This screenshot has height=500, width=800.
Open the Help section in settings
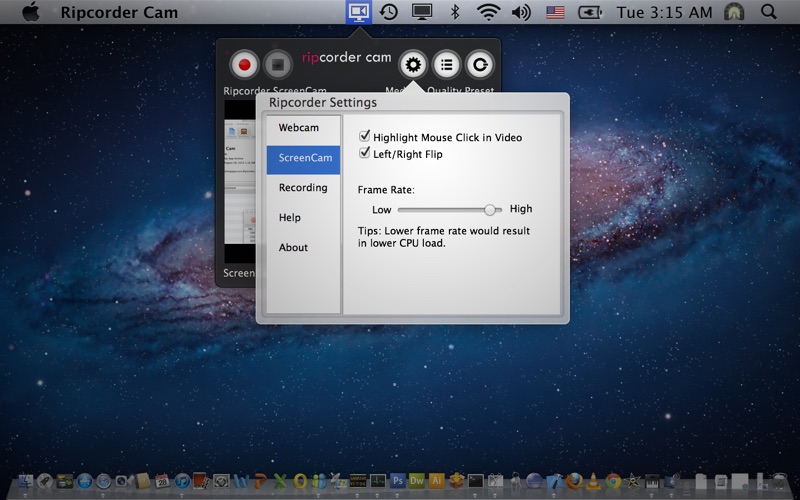click(x=290, y=218)
